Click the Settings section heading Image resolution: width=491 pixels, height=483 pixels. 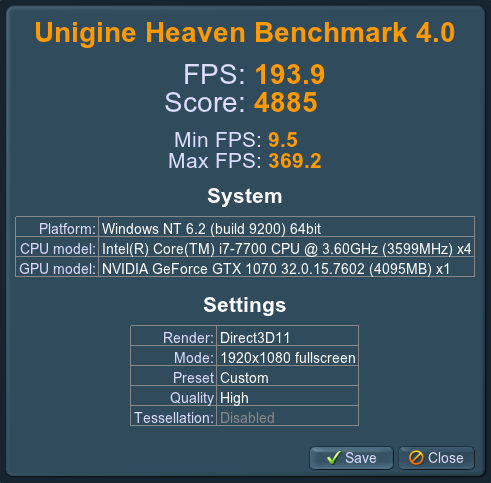[x=245, y=305]
